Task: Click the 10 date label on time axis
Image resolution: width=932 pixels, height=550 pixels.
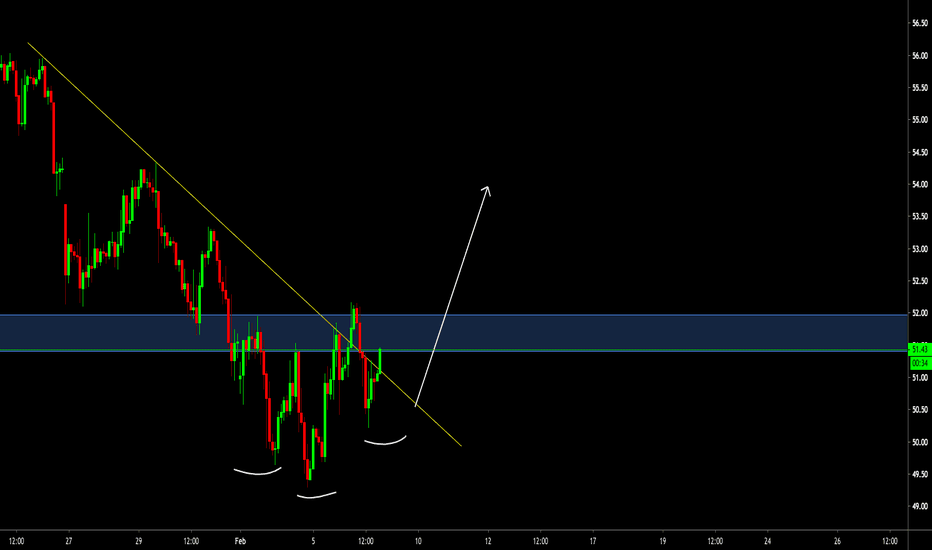Action: (x=418, y=541)
